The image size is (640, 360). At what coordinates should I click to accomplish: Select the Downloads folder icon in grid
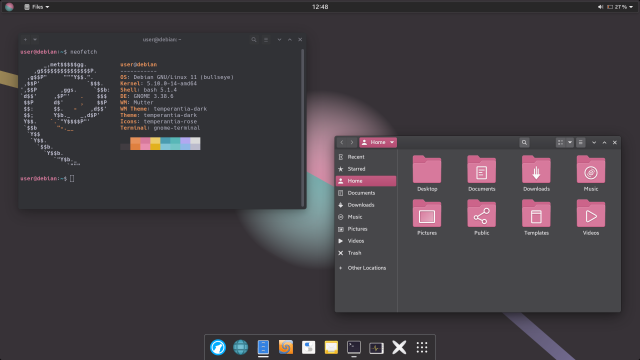coord(536,169)
